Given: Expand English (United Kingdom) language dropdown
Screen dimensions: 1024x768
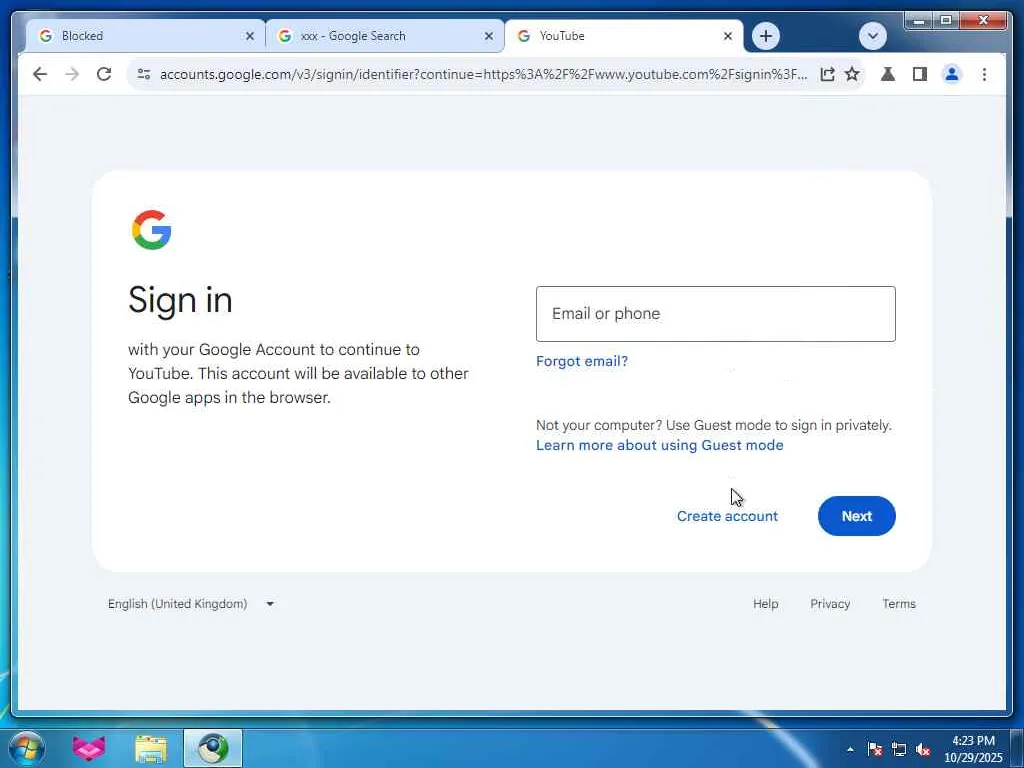Looking at the screenshot, I should 191,604.
